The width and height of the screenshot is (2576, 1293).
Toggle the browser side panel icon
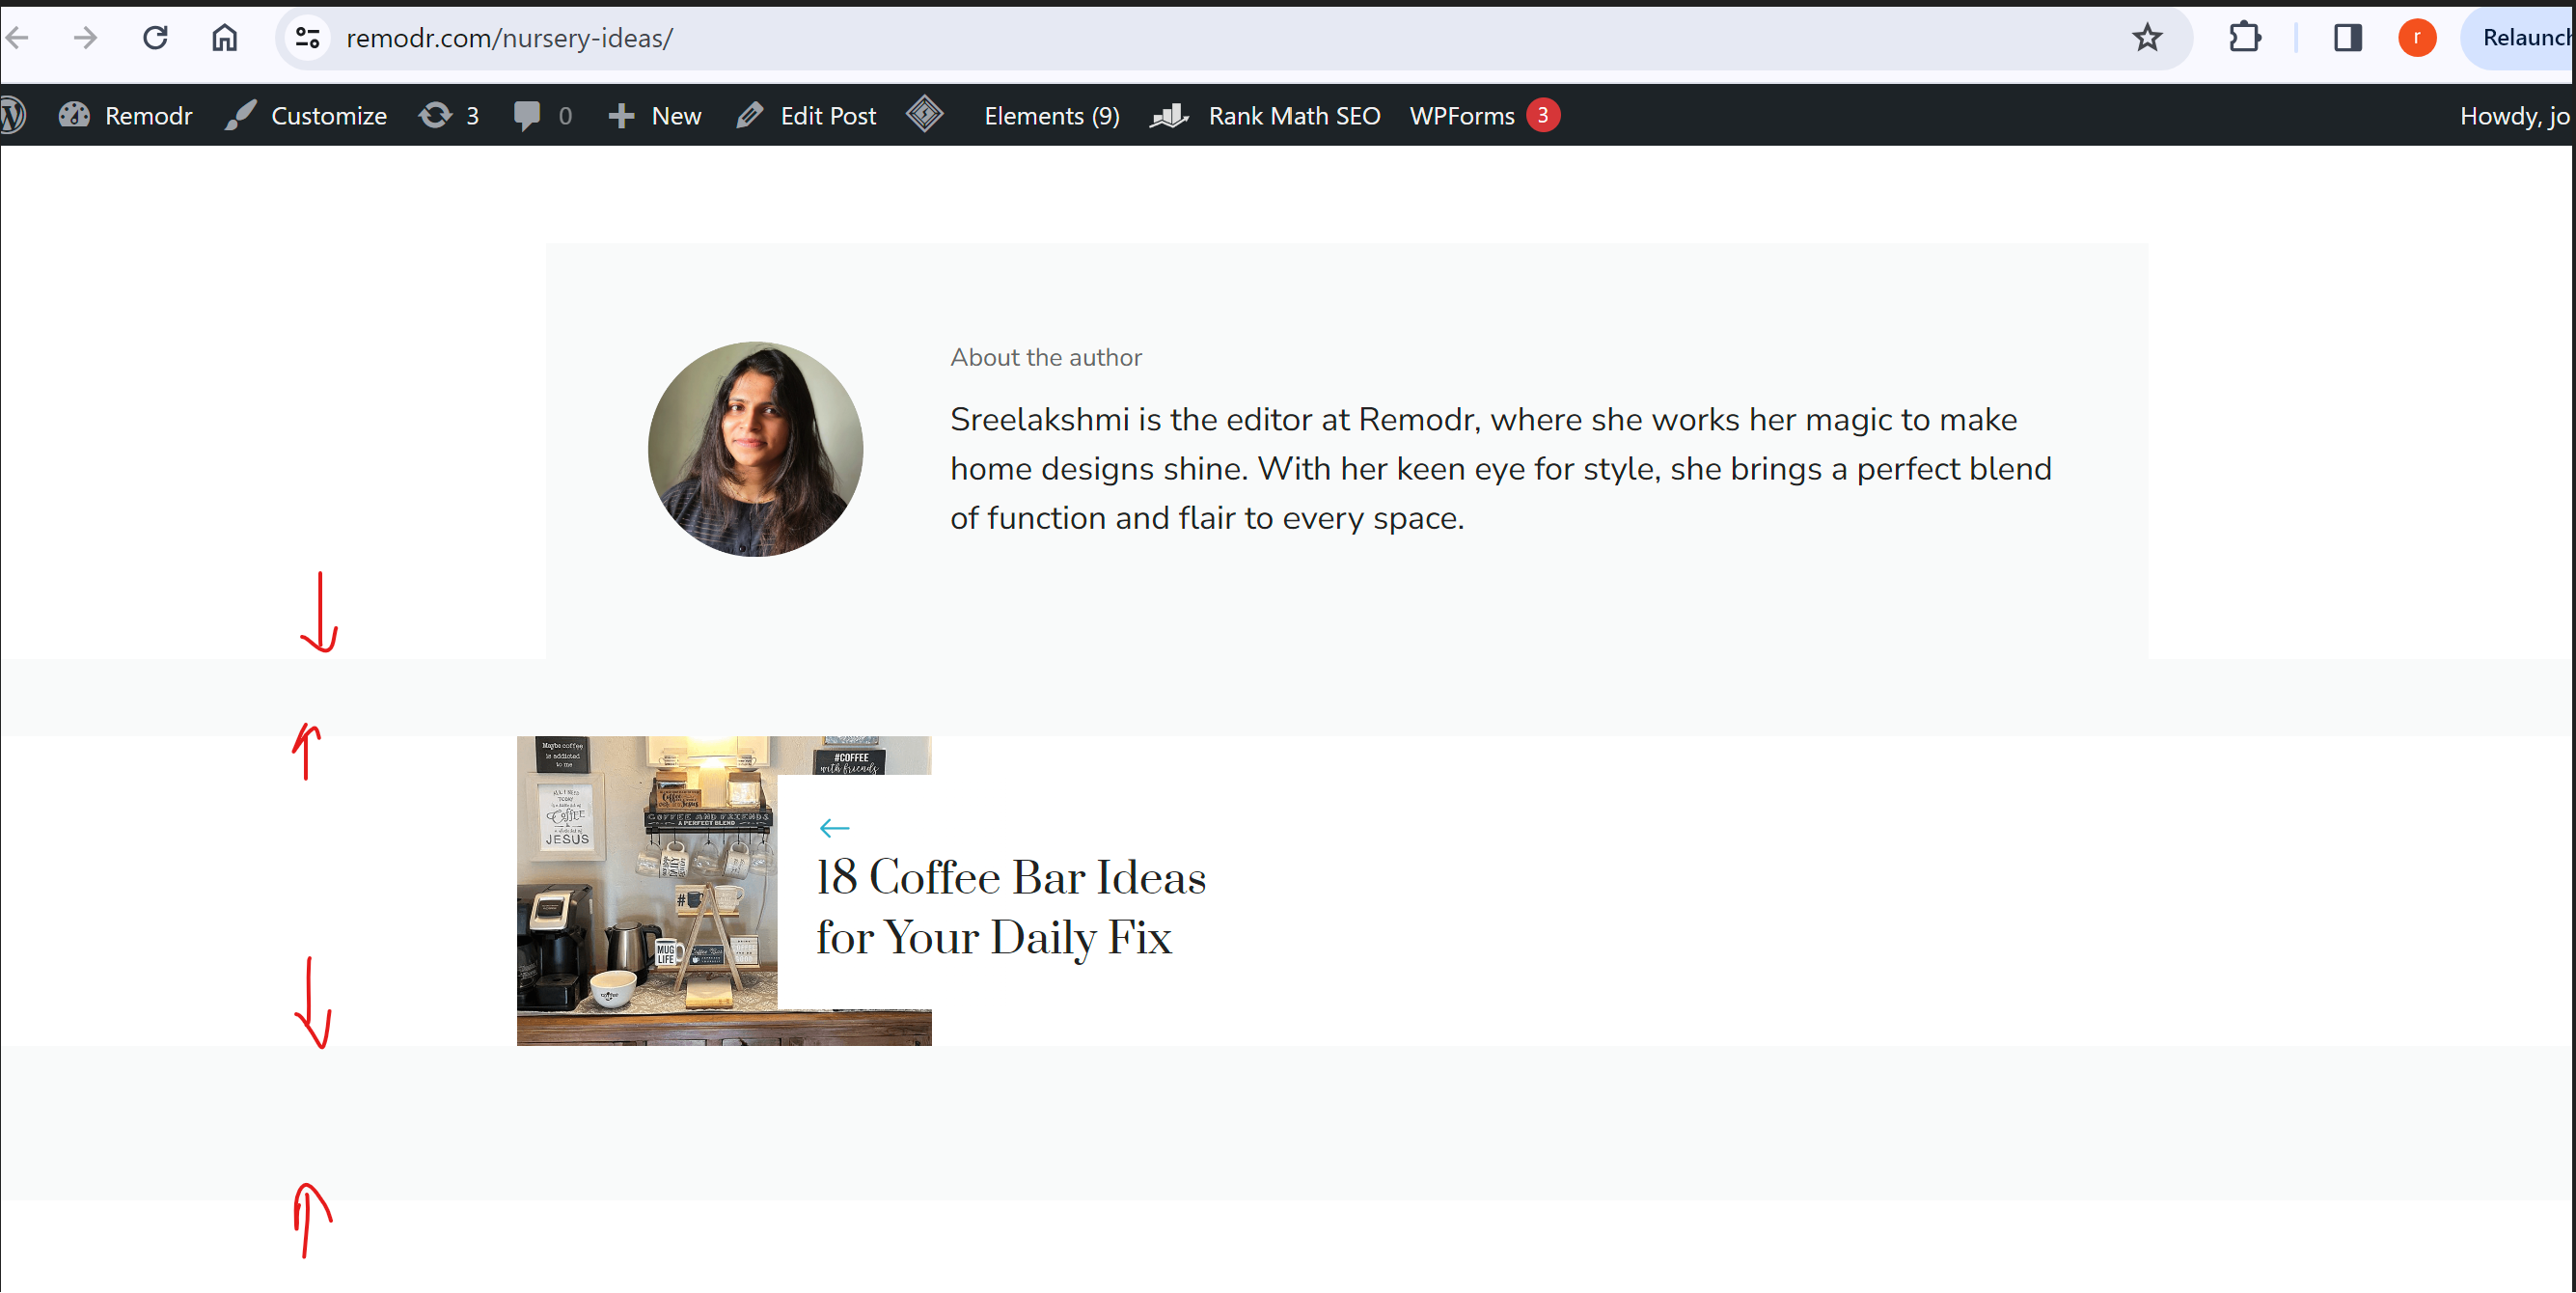tap(2347, 38)
